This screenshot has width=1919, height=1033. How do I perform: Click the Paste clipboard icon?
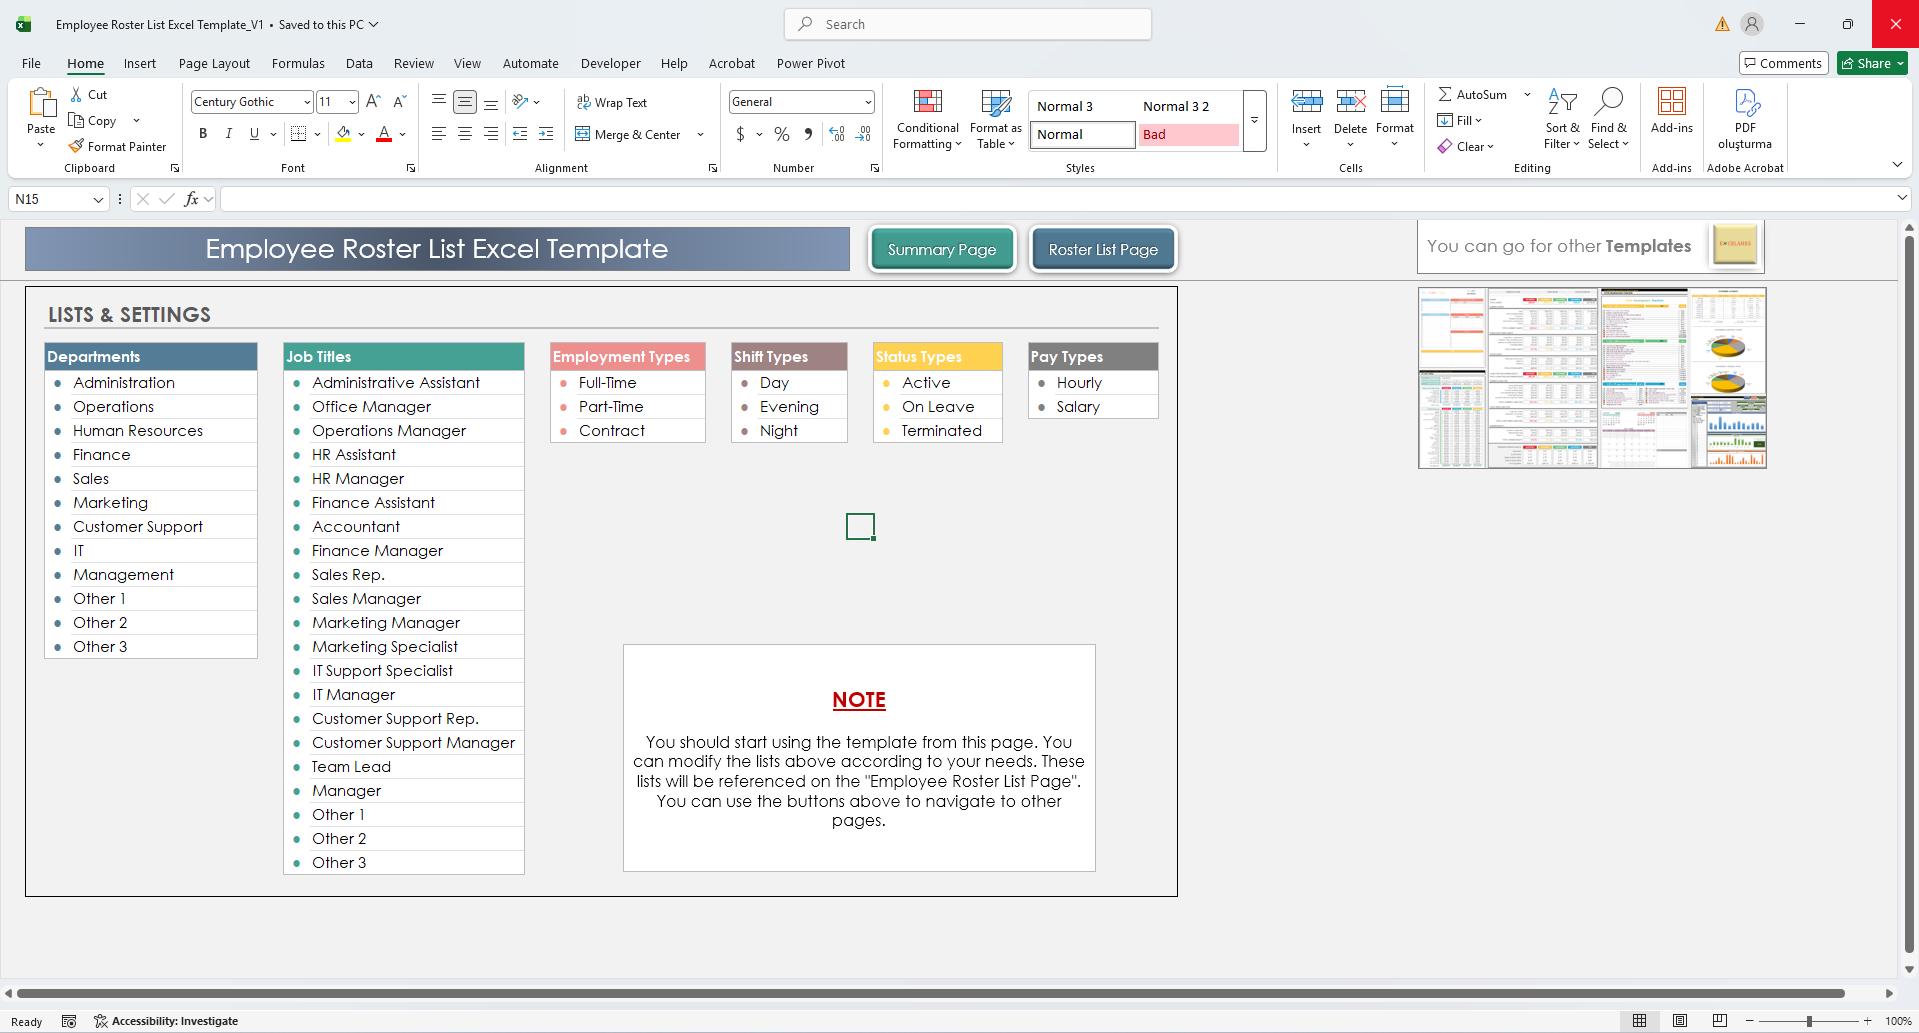41,101
